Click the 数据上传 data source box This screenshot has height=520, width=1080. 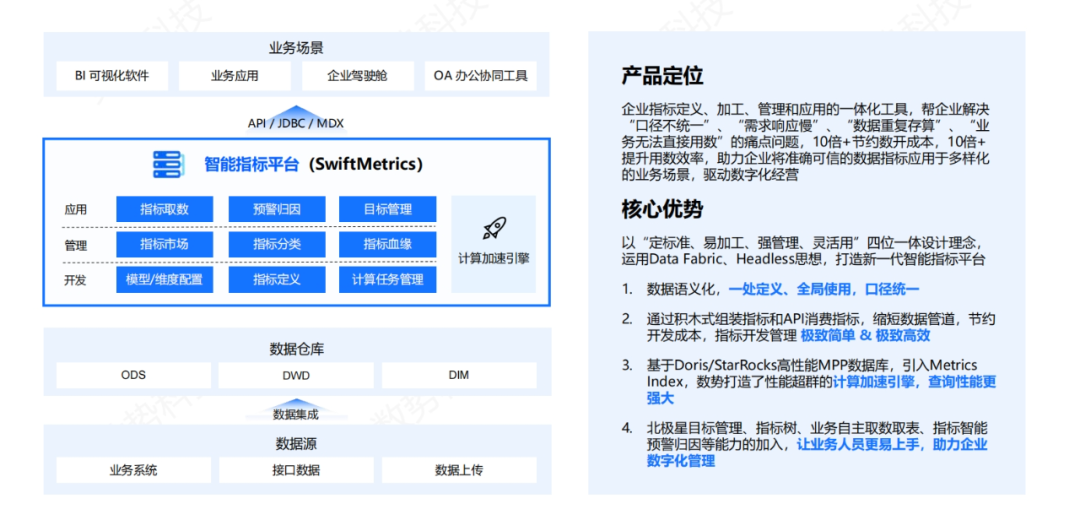459,470
